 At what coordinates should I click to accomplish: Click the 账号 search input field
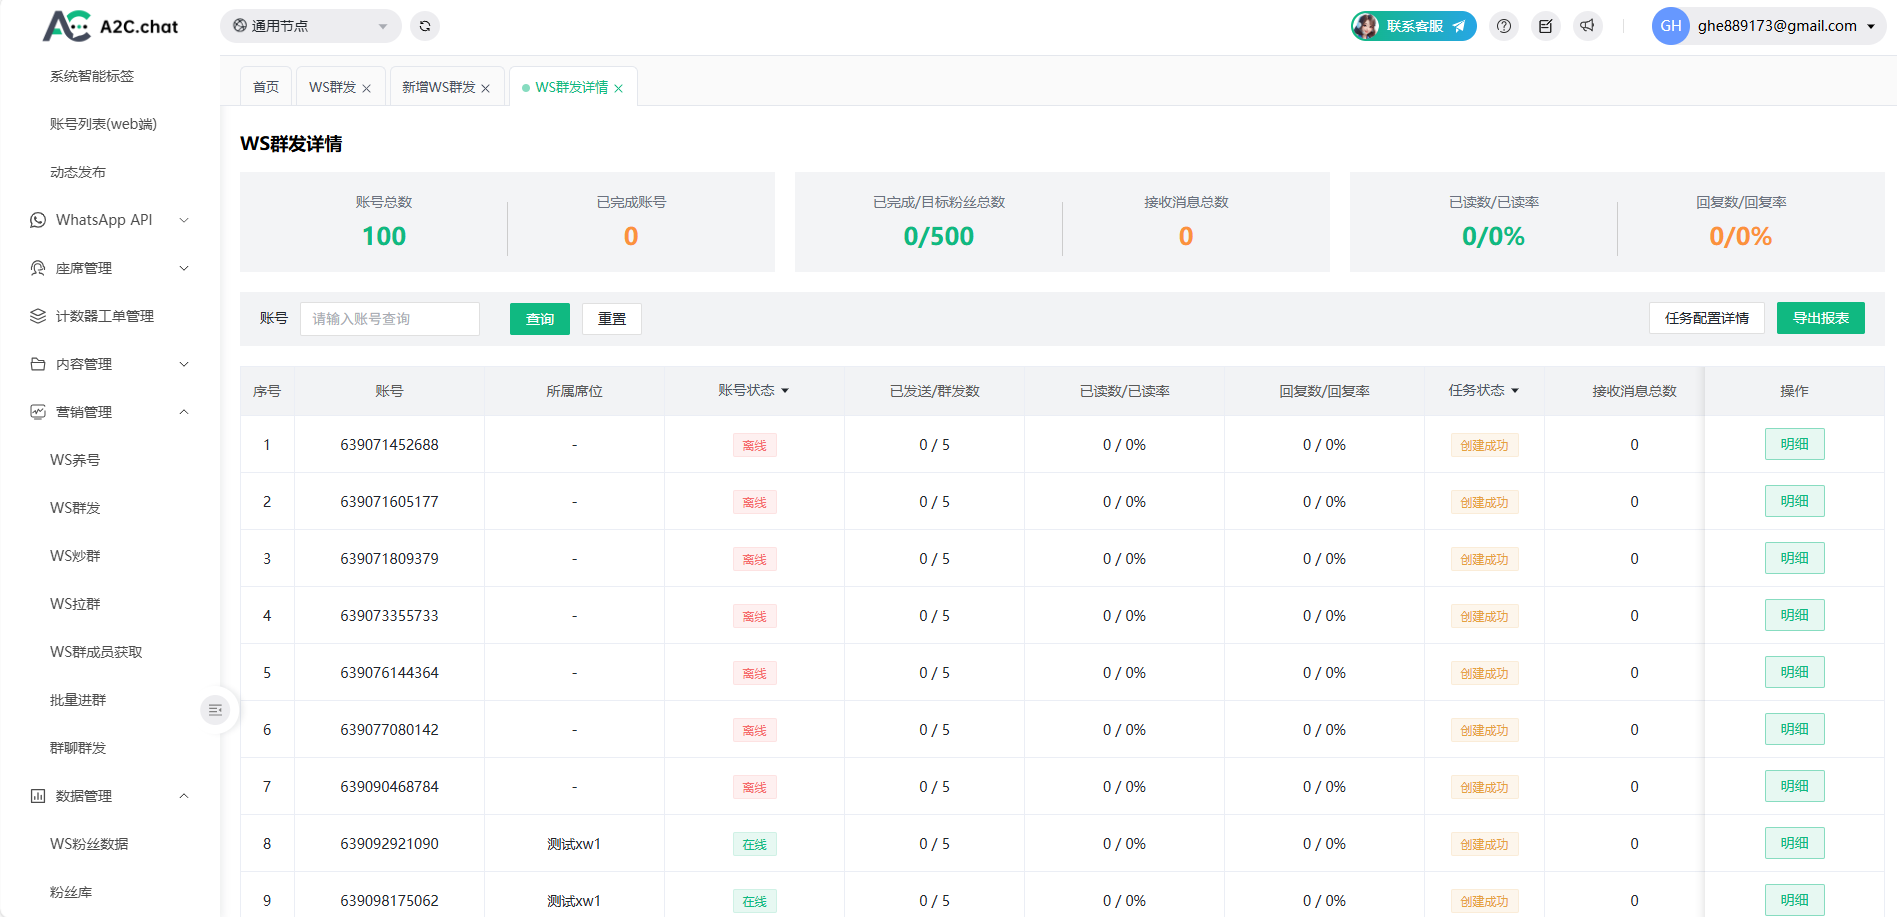coord(390,319)
